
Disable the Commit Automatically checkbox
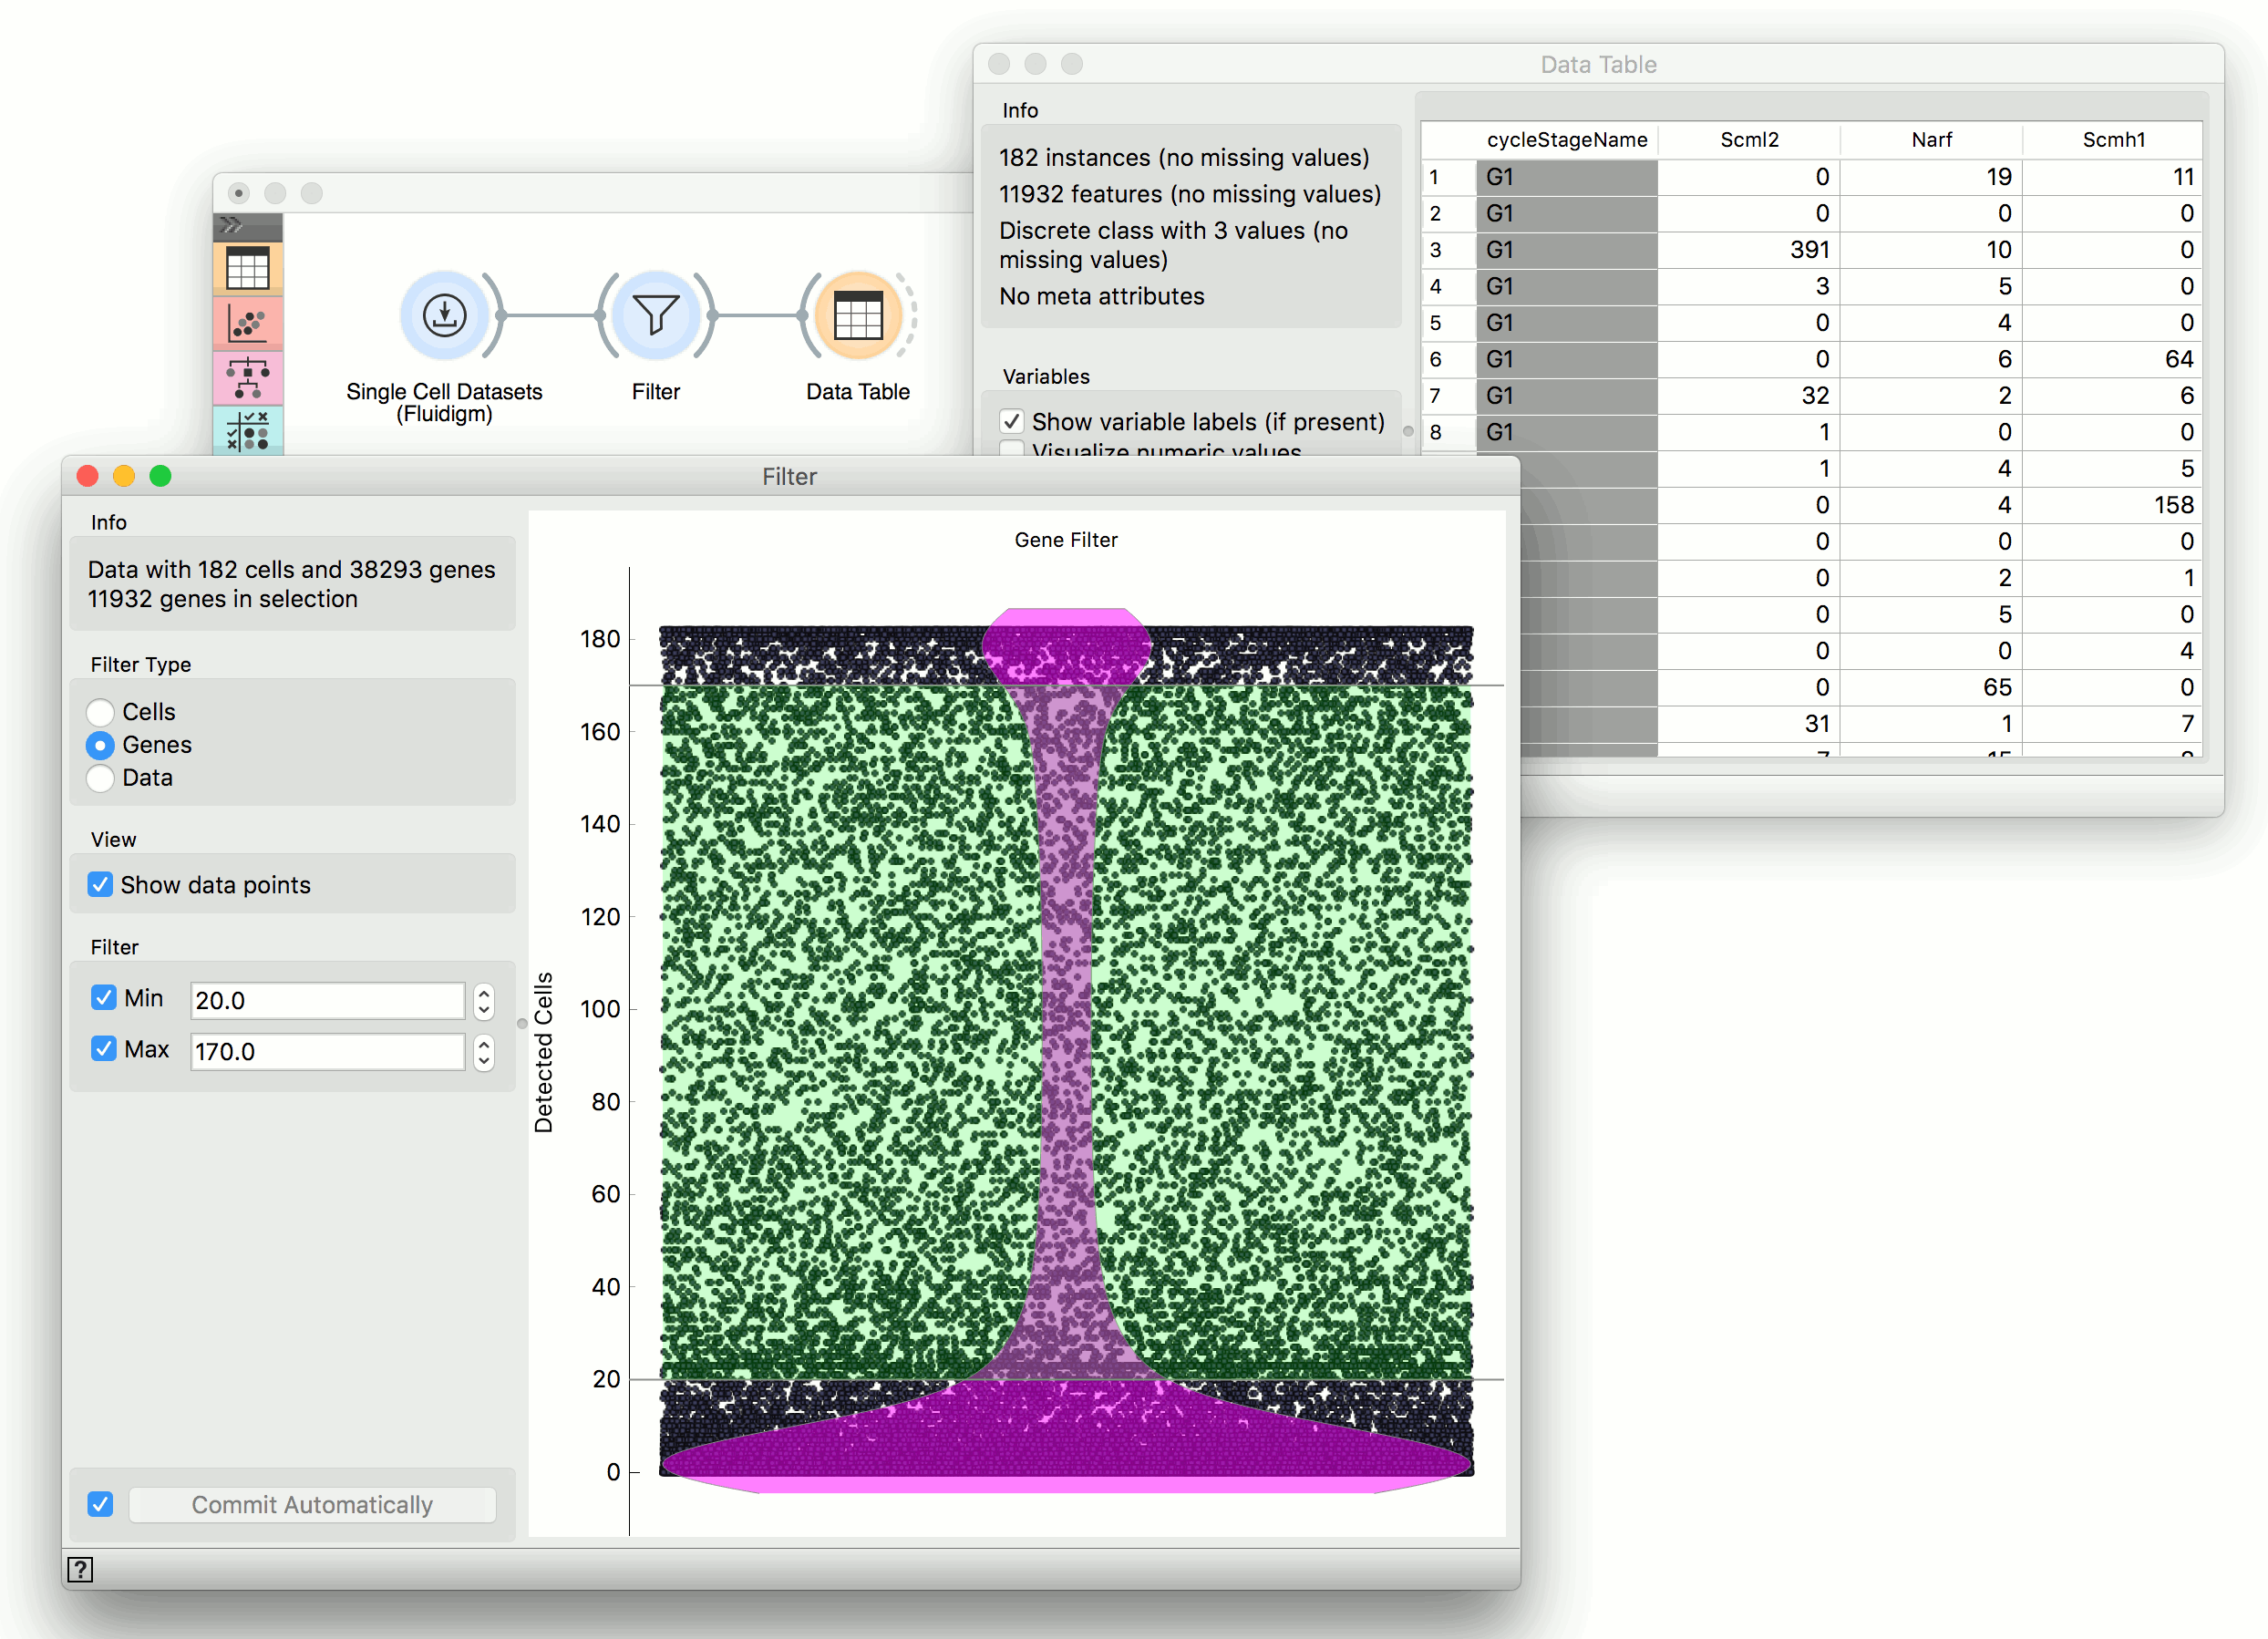click(x=100, y=1504)
